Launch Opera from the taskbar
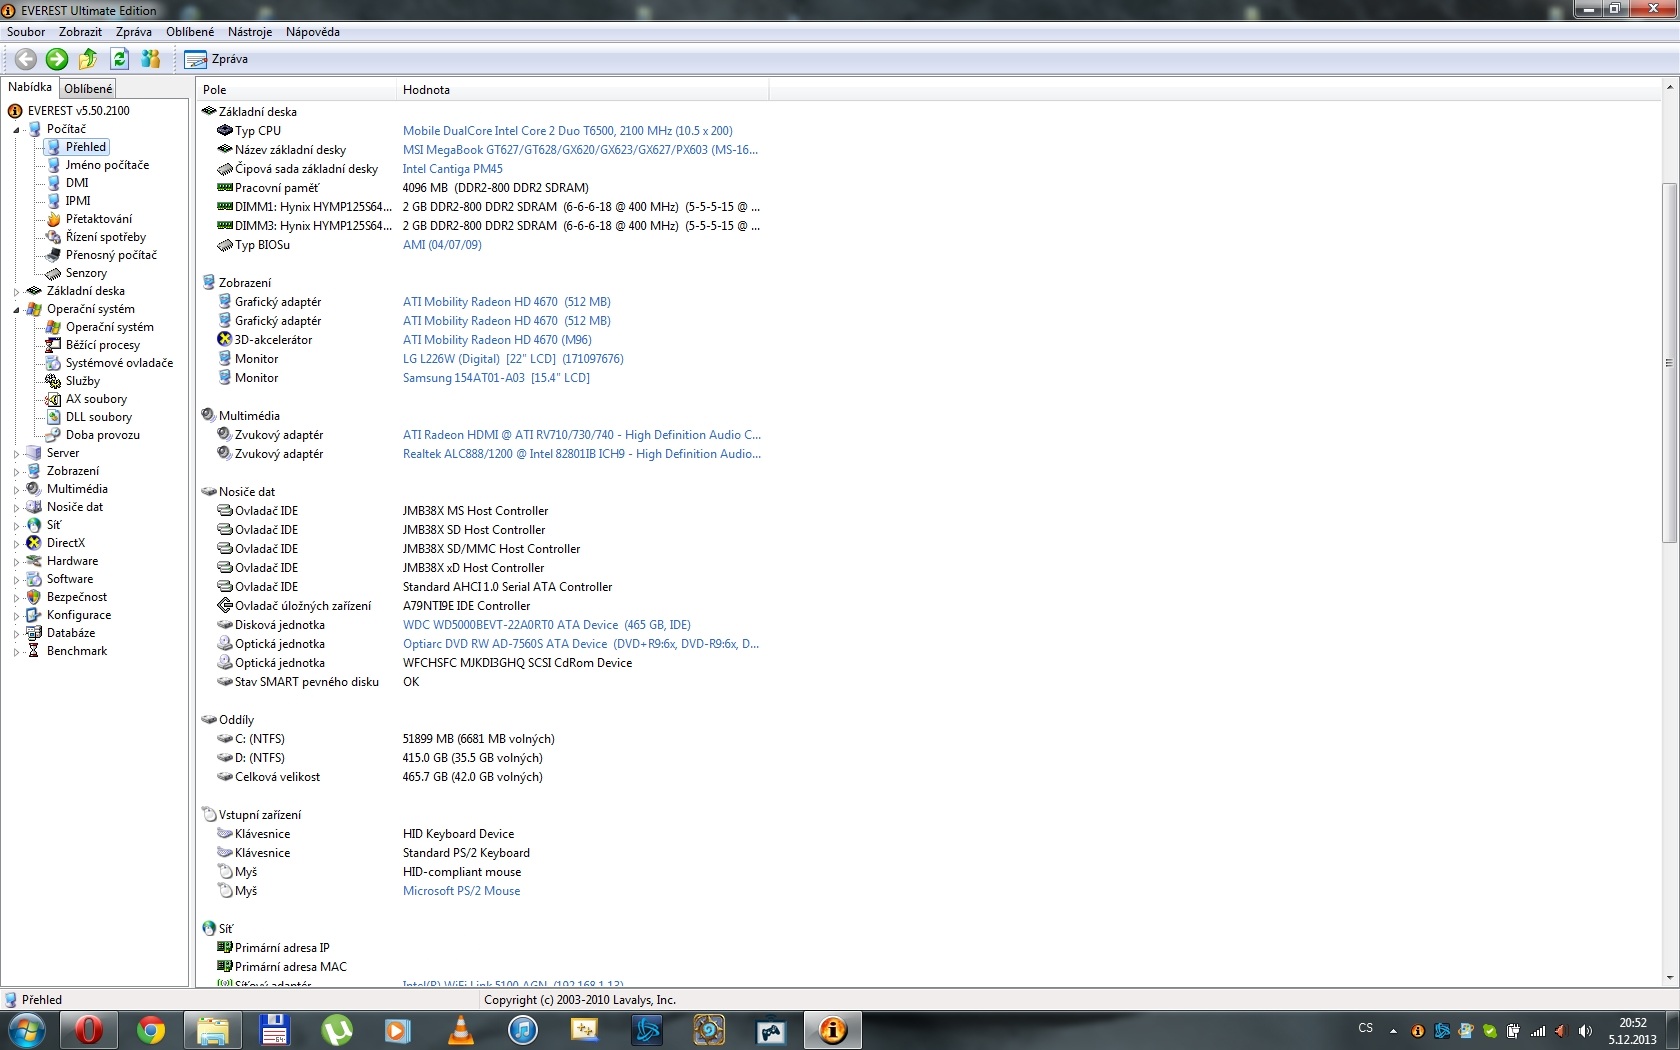1680x1050 pixels. point(89,1030)
